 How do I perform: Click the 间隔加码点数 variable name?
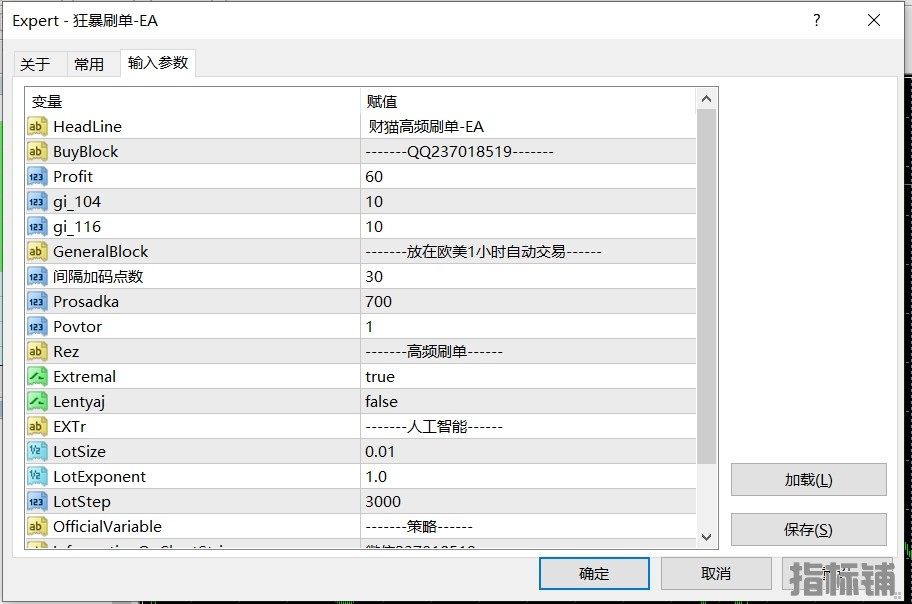click(x=98, y=276)
